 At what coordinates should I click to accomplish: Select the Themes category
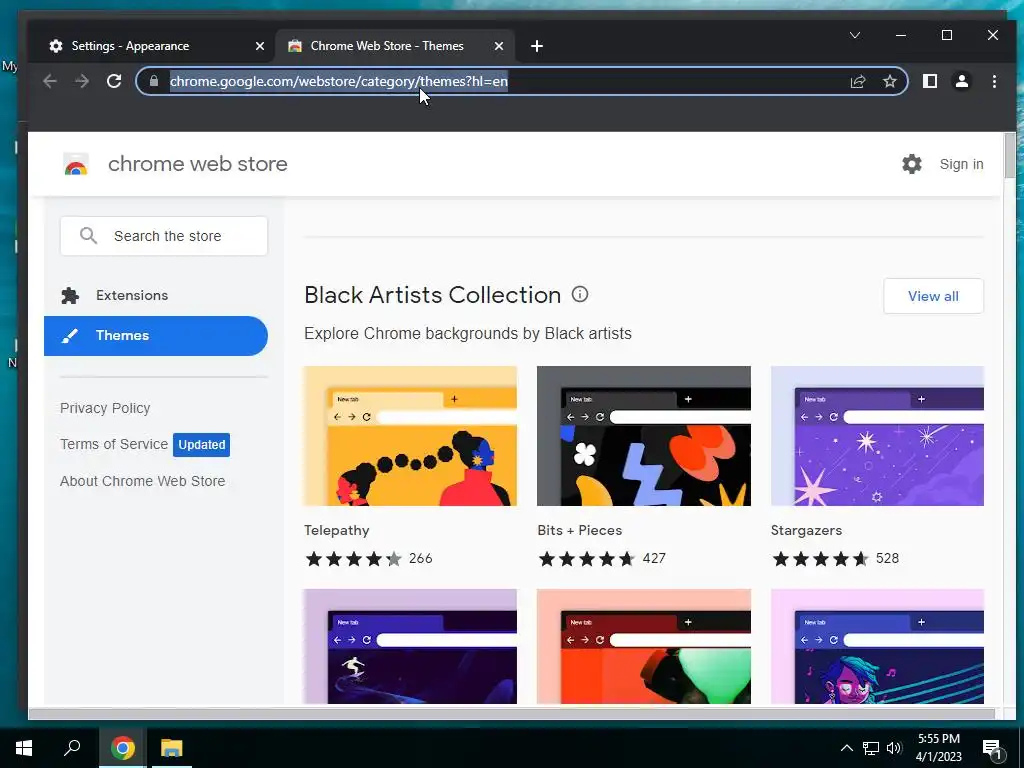tap(156, 336)
